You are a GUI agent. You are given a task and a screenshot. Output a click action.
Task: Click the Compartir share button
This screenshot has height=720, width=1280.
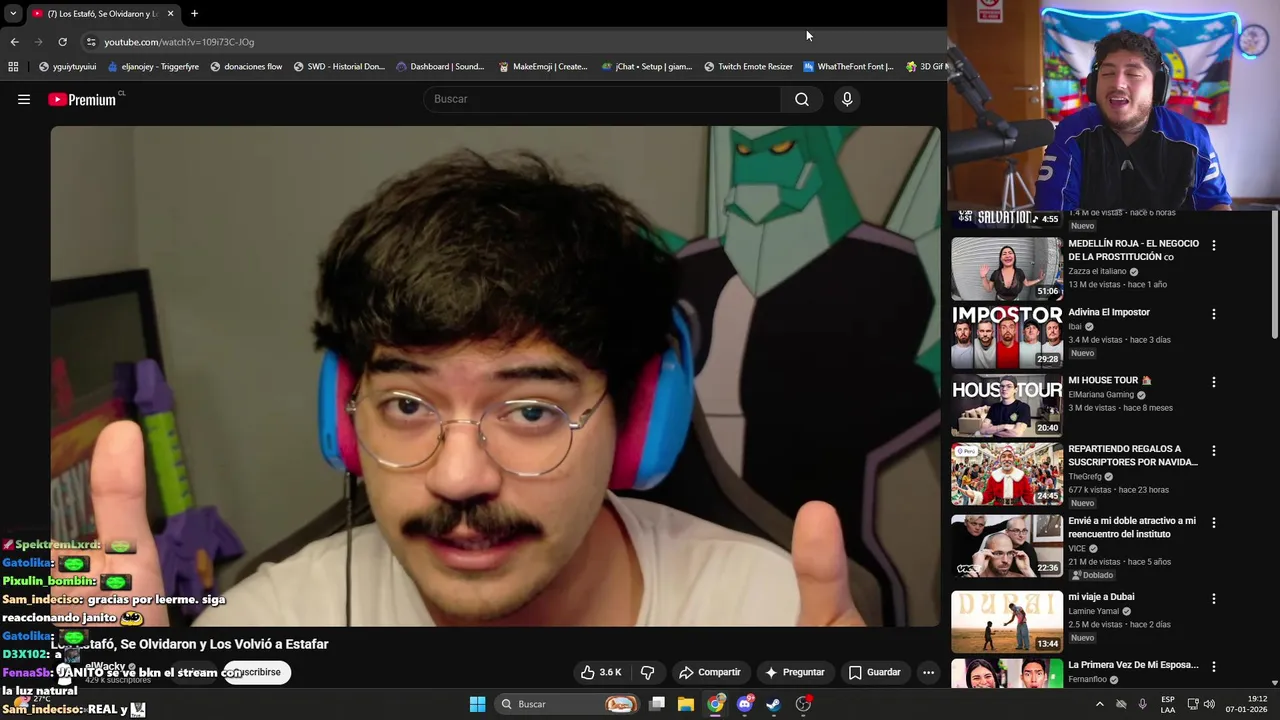click(709, 672)
